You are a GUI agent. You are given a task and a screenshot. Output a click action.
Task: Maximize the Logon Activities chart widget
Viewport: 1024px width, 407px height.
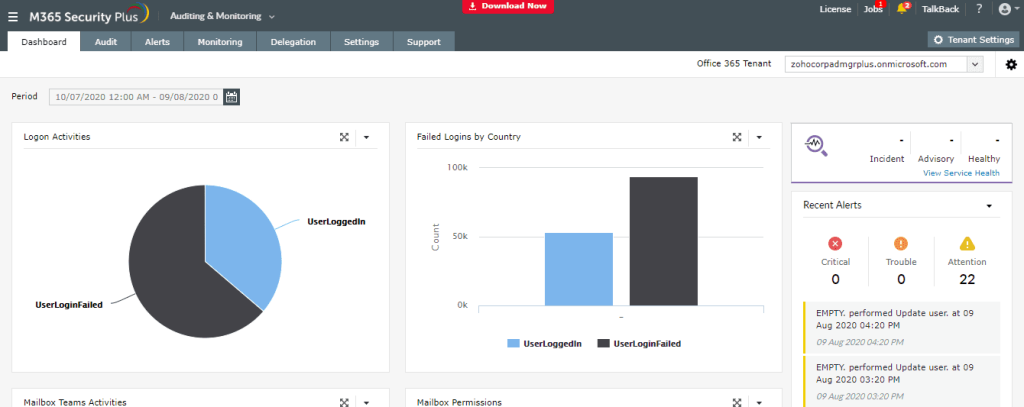(x=343, y=137)
